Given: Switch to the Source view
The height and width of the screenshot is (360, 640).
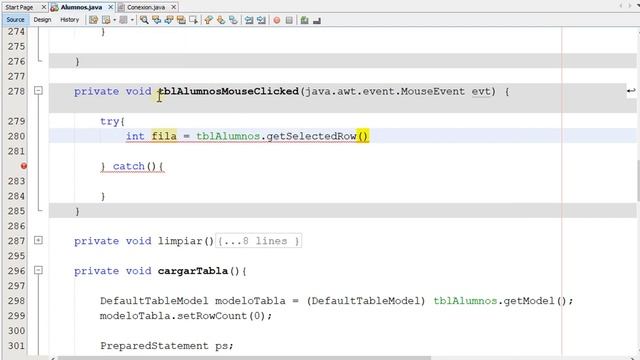Looking at the screenshot, I should [x=15, y=20].
